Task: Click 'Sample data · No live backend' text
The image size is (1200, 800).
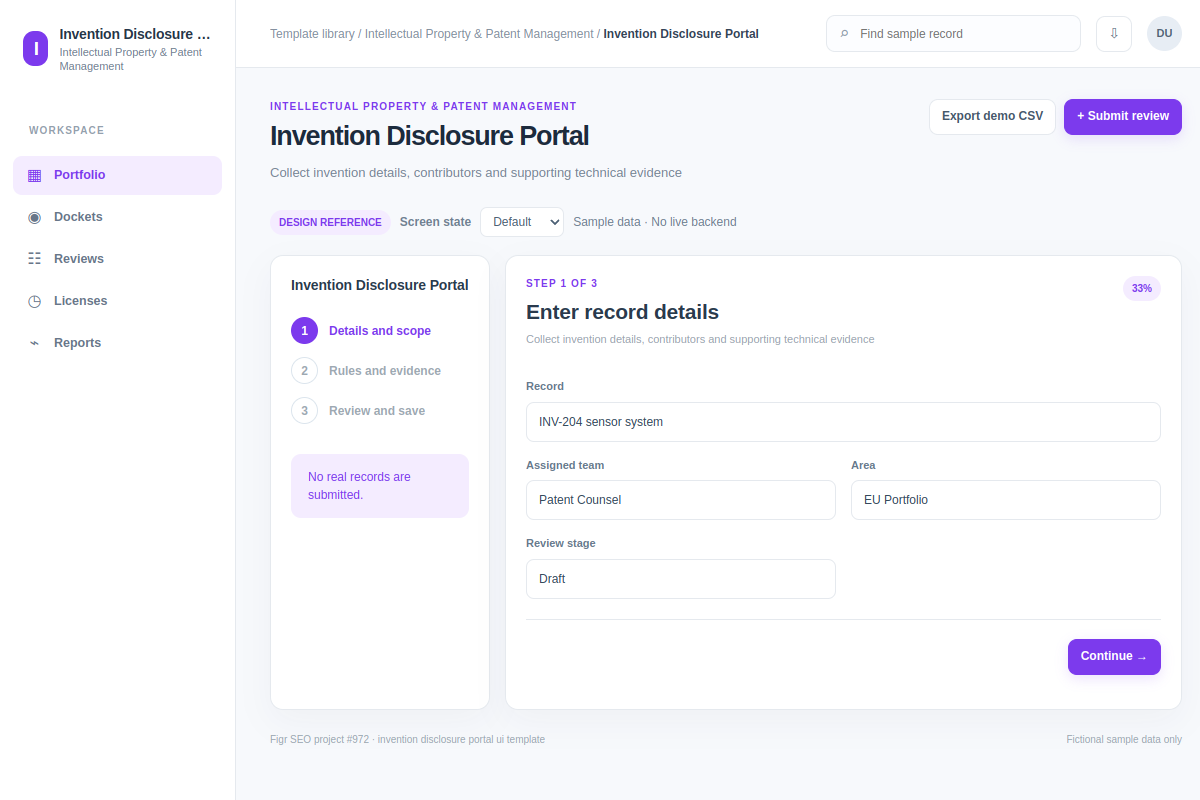Action: click(x=655, y=222)
